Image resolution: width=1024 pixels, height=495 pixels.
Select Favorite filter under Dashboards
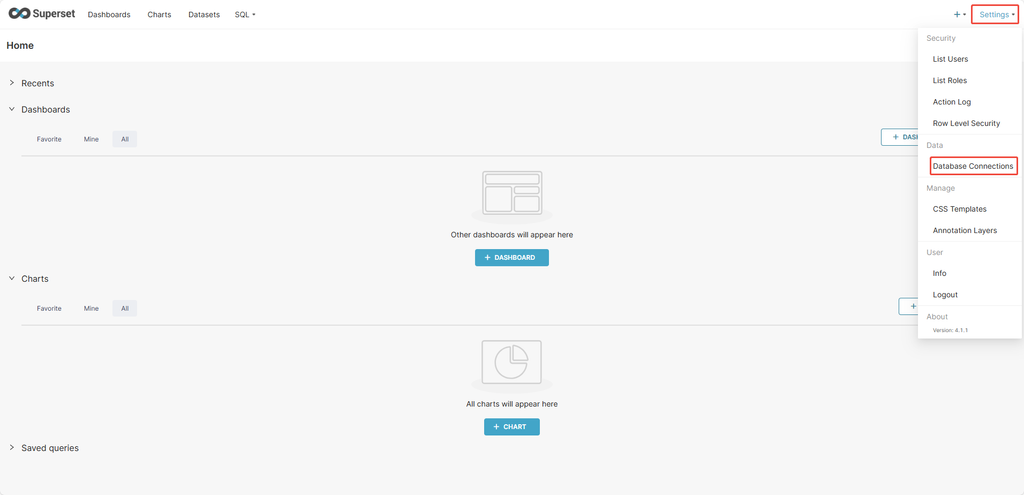(49, 139)
